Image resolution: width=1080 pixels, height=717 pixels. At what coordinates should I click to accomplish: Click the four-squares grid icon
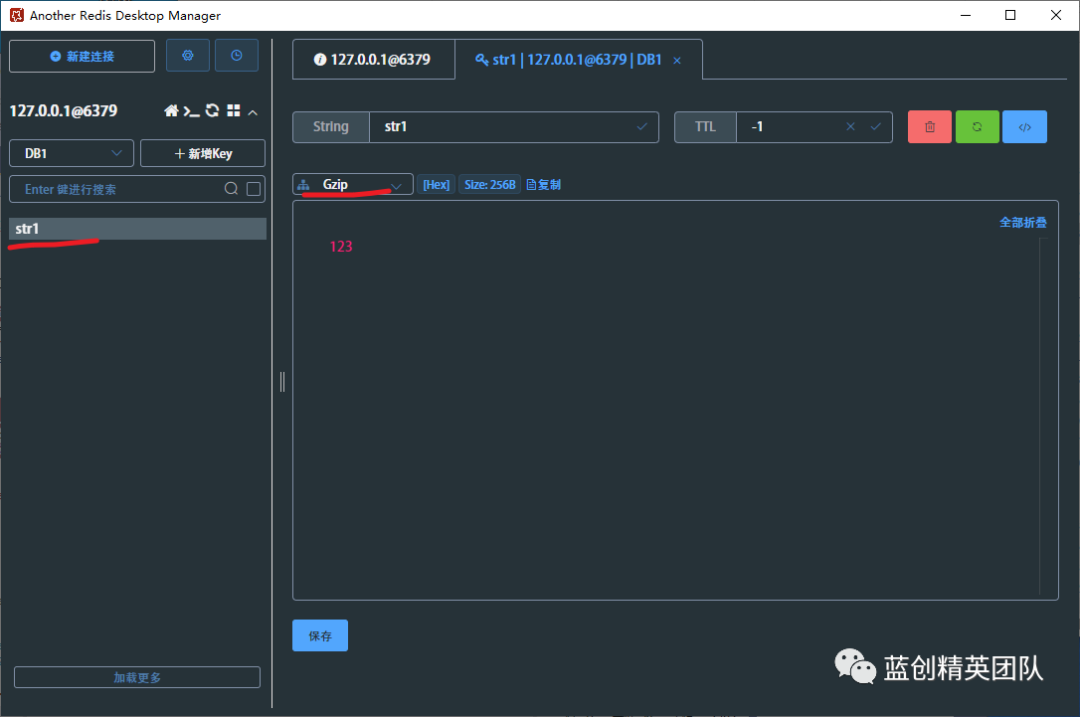tap(233, 111)
